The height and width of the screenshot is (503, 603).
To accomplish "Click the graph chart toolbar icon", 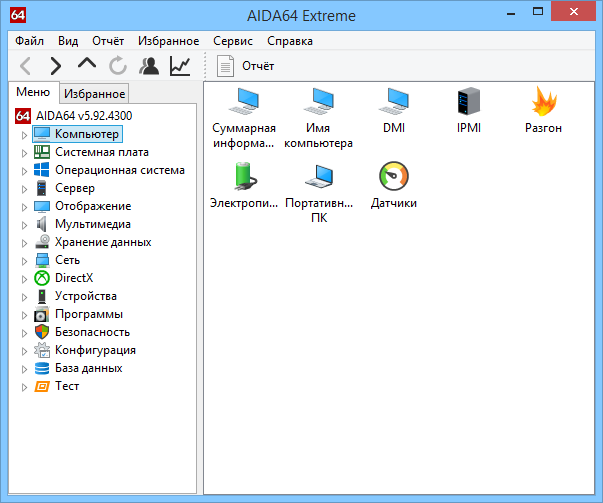I will pos(180,66).
